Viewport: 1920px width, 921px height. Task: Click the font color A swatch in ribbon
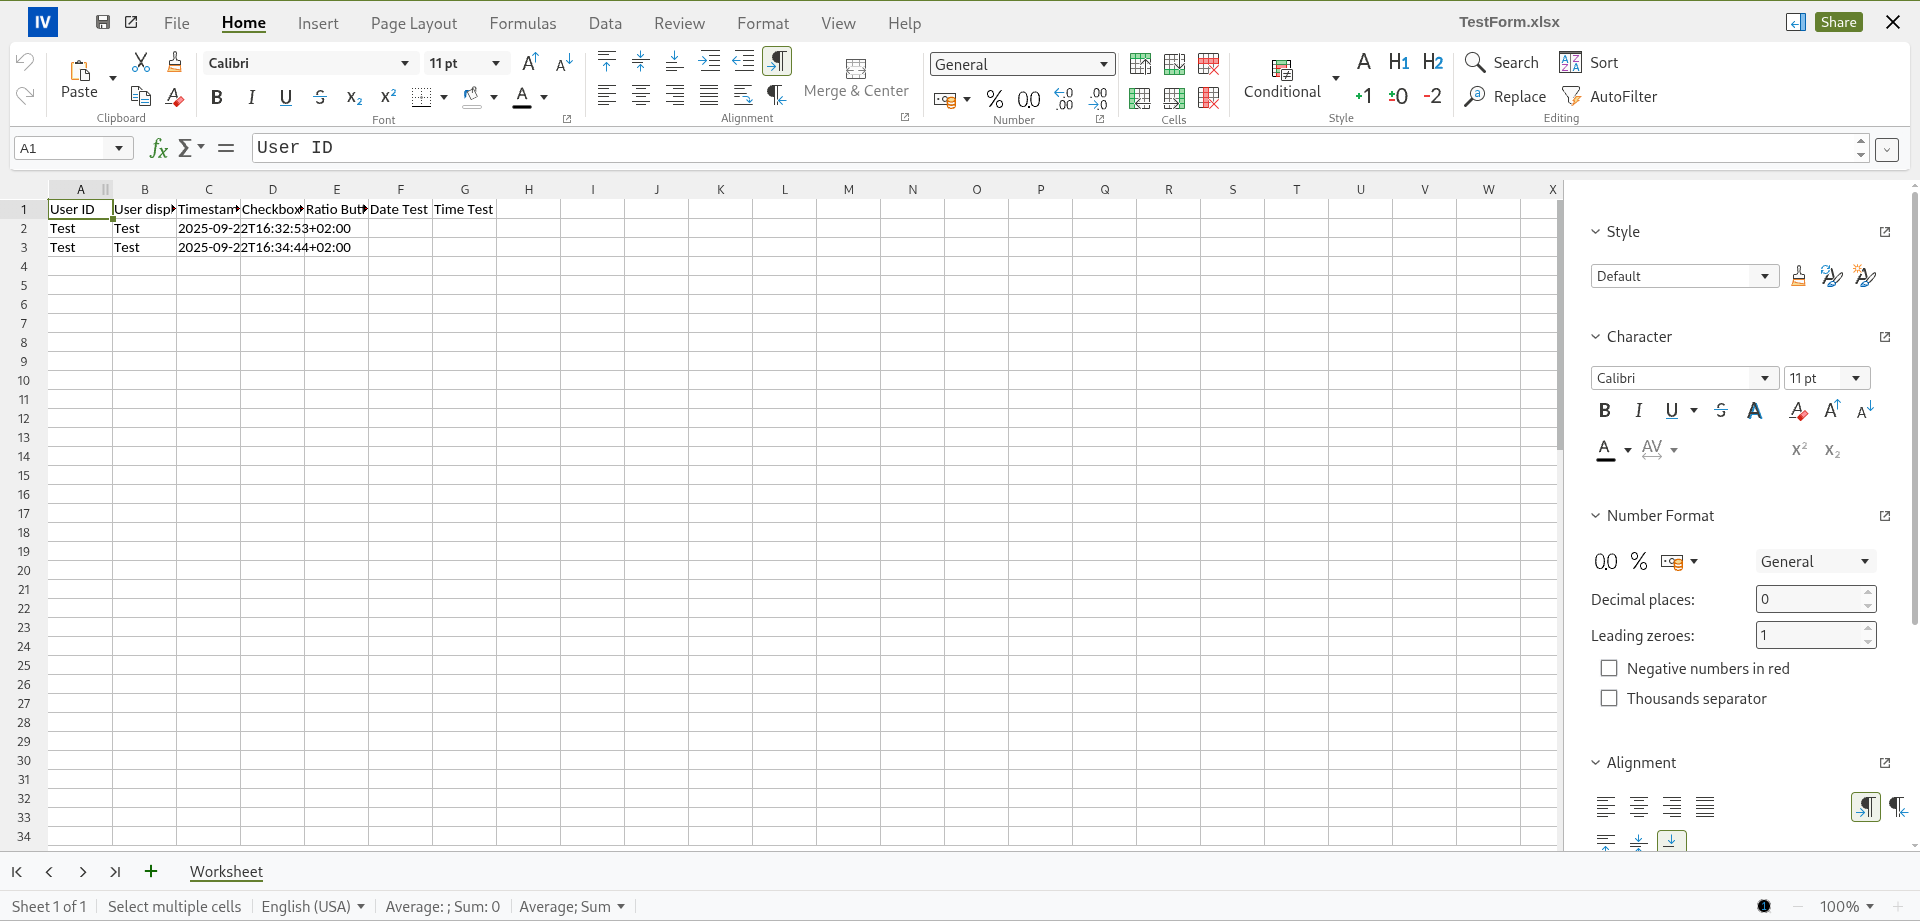(x=522, y=97)
